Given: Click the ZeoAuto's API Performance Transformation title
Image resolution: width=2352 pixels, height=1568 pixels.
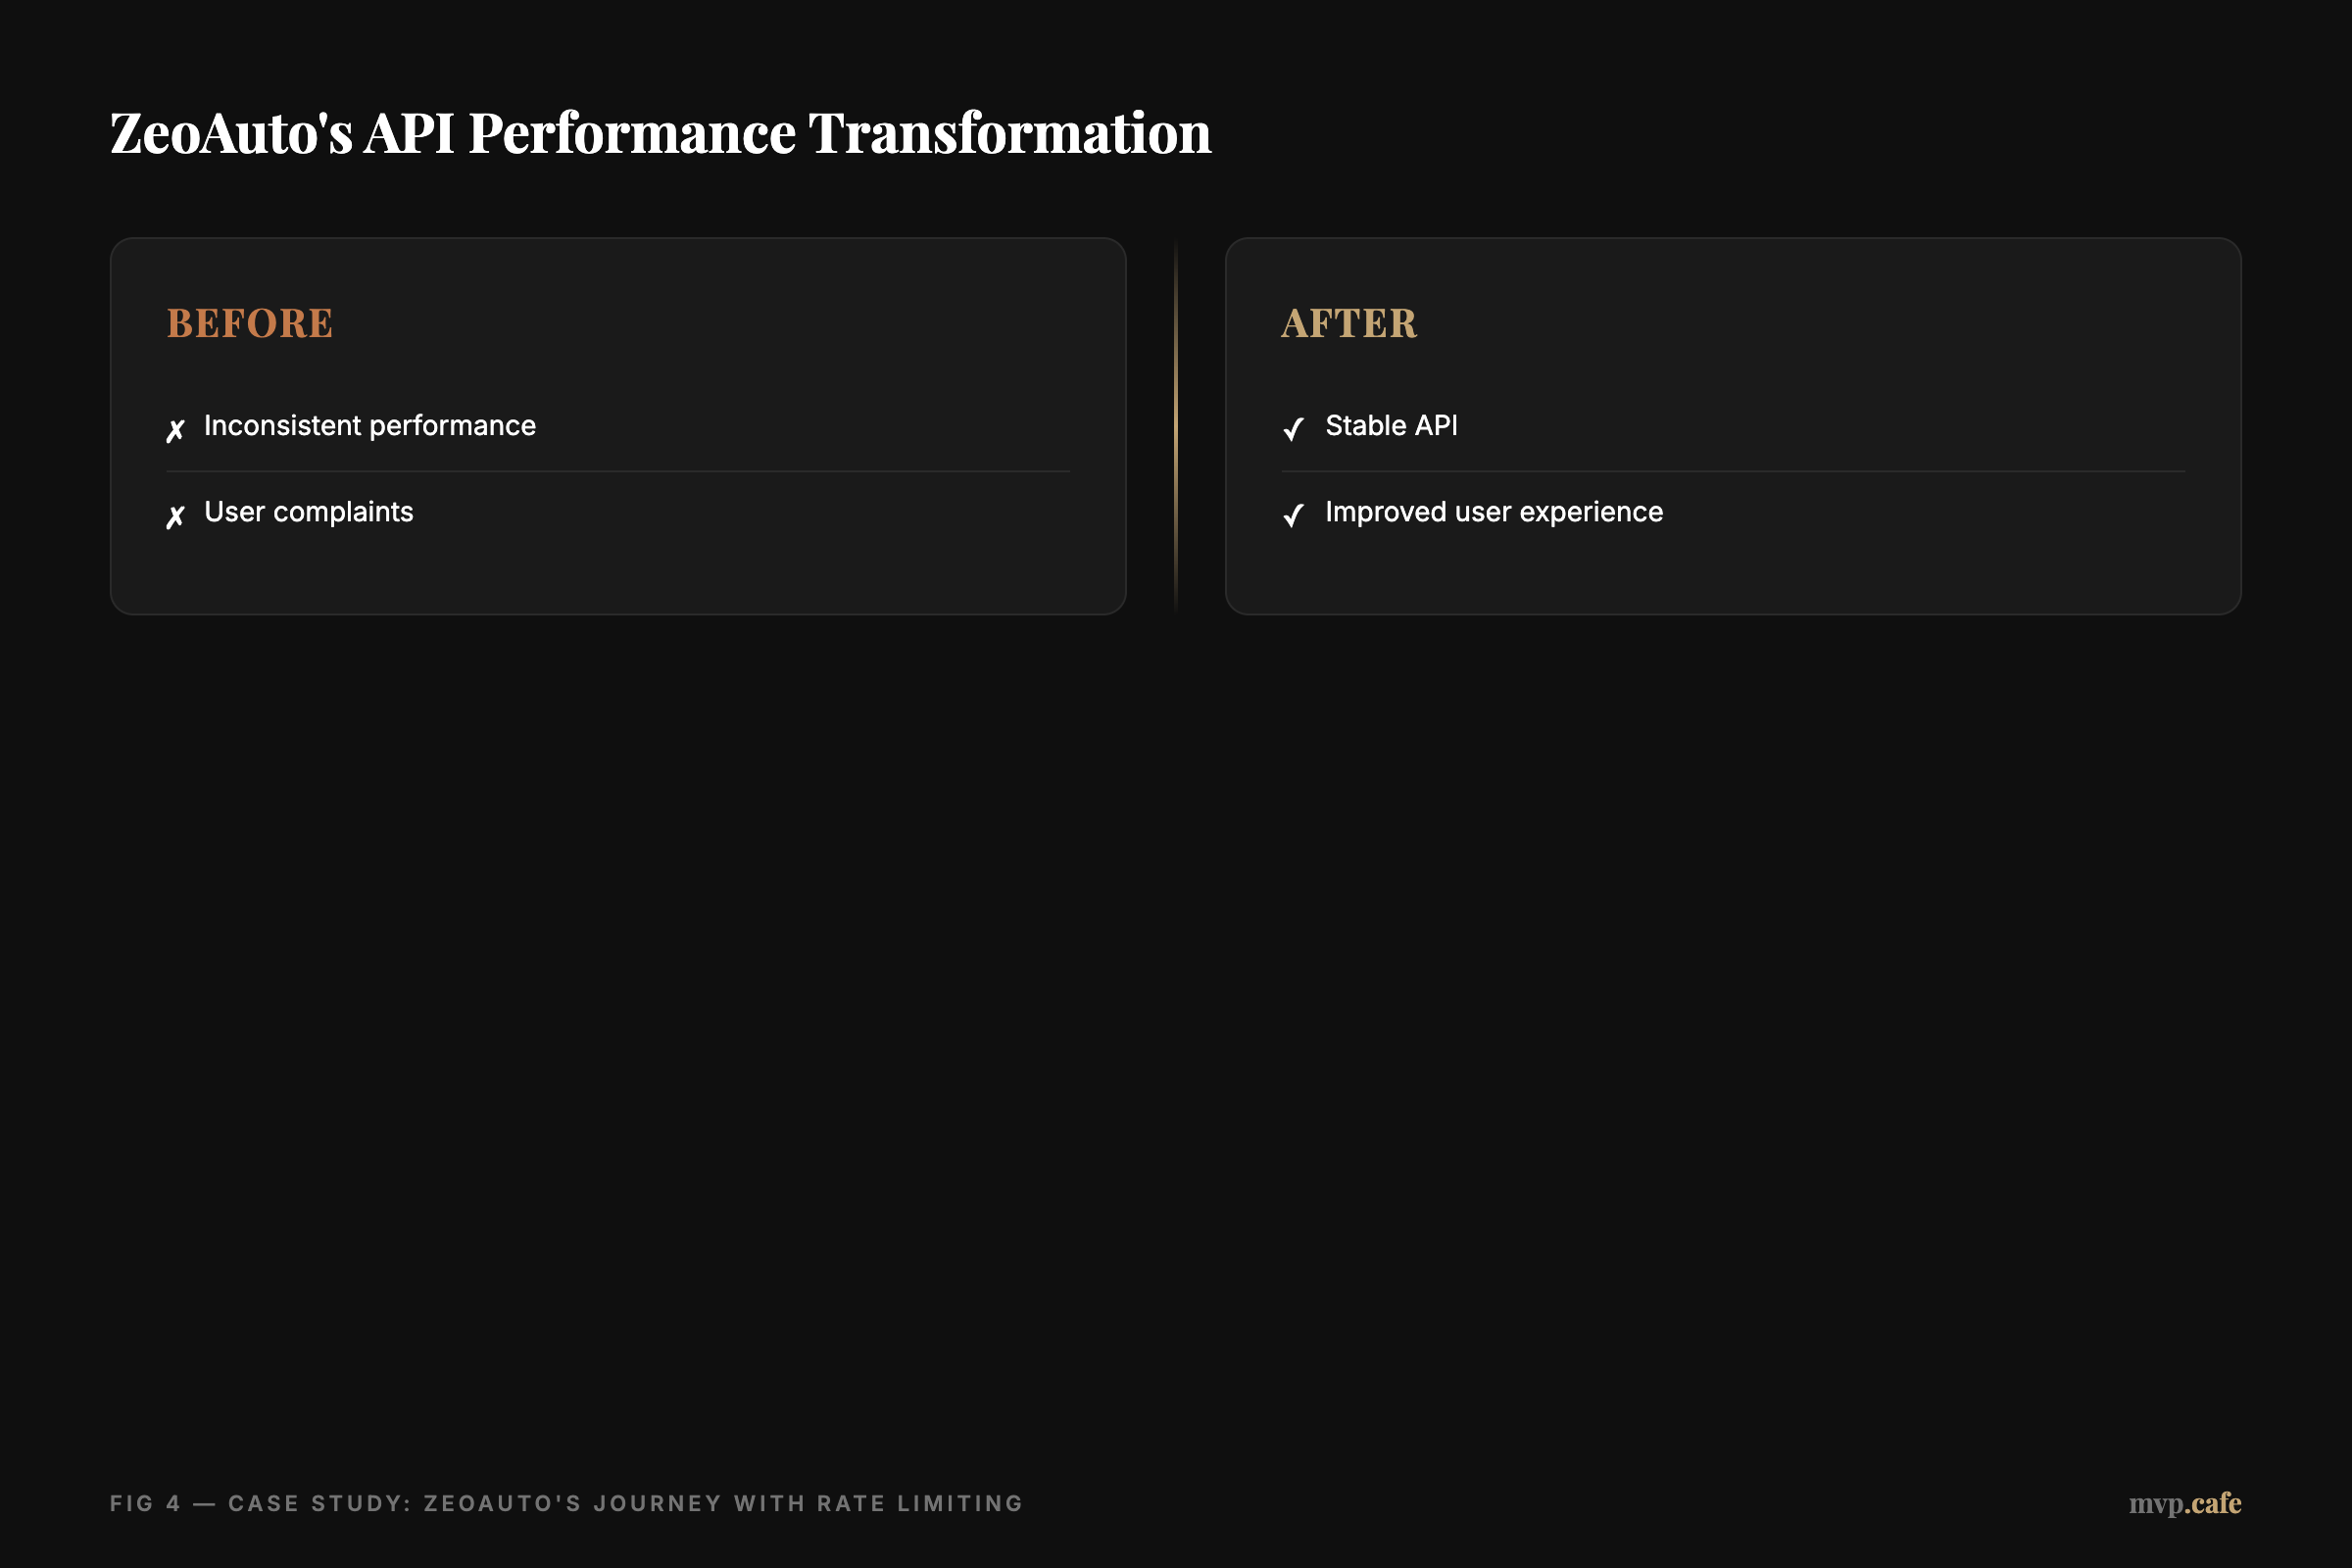Looking at the screenshot, I should (660, 133).
